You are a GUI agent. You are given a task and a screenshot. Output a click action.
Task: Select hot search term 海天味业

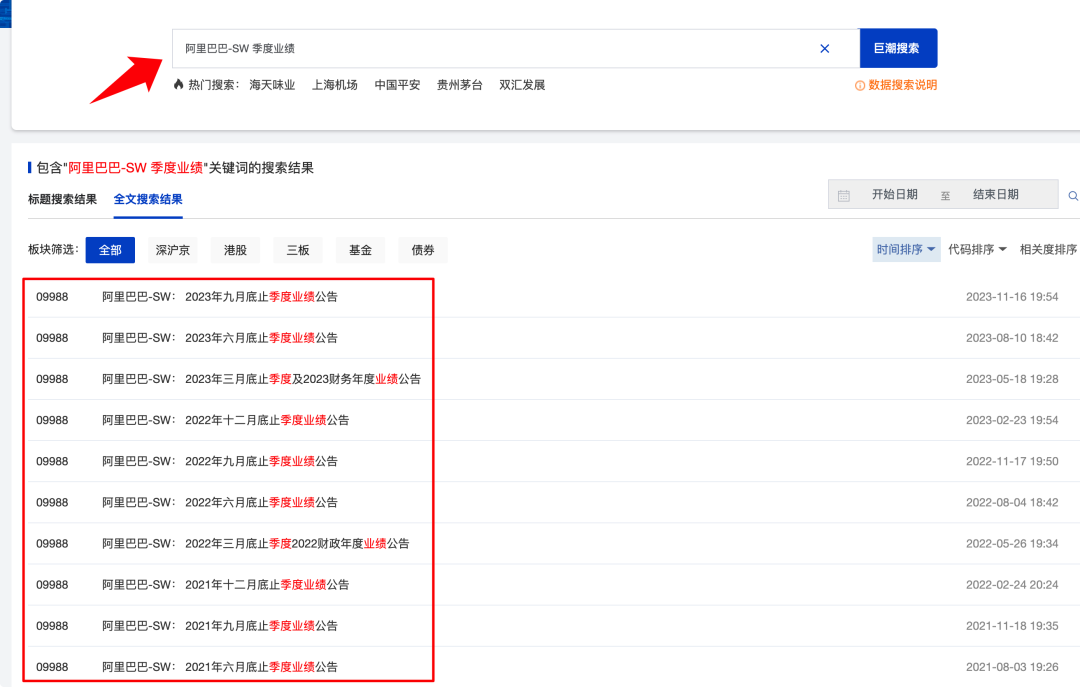tap(272, 85)
